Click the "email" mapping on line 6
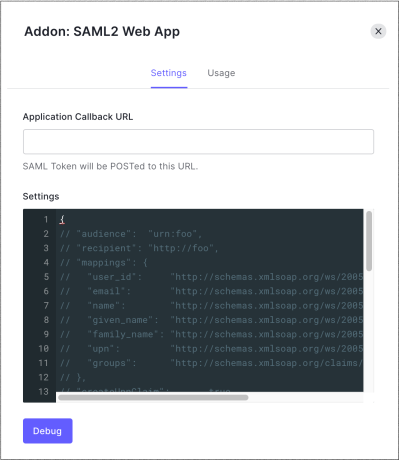Screen dimensions: 400x460 (x=212, y=291)
